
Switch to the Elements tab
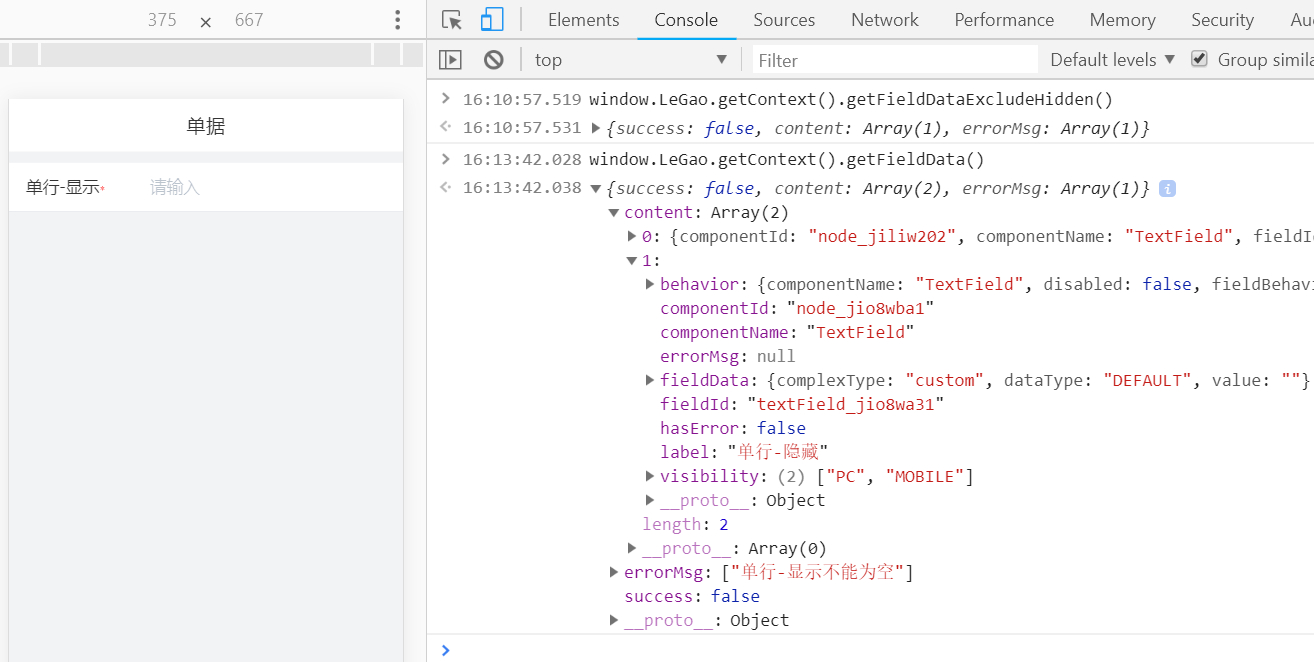(583, 20)
